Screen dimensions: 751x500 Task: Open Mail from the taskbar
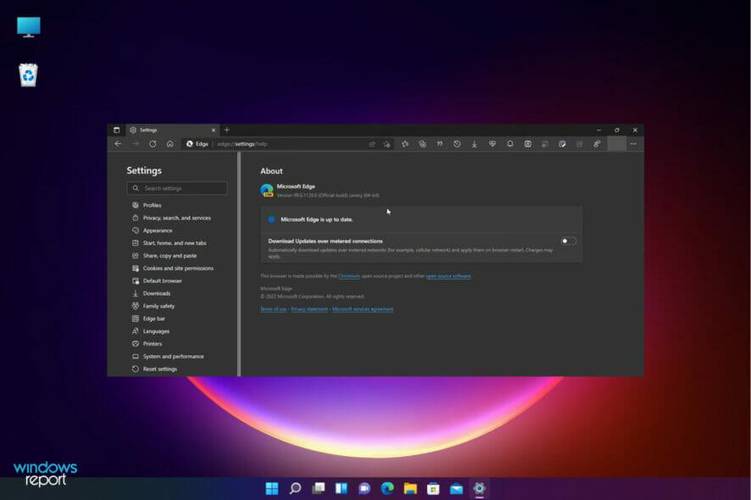coord(456,488)
